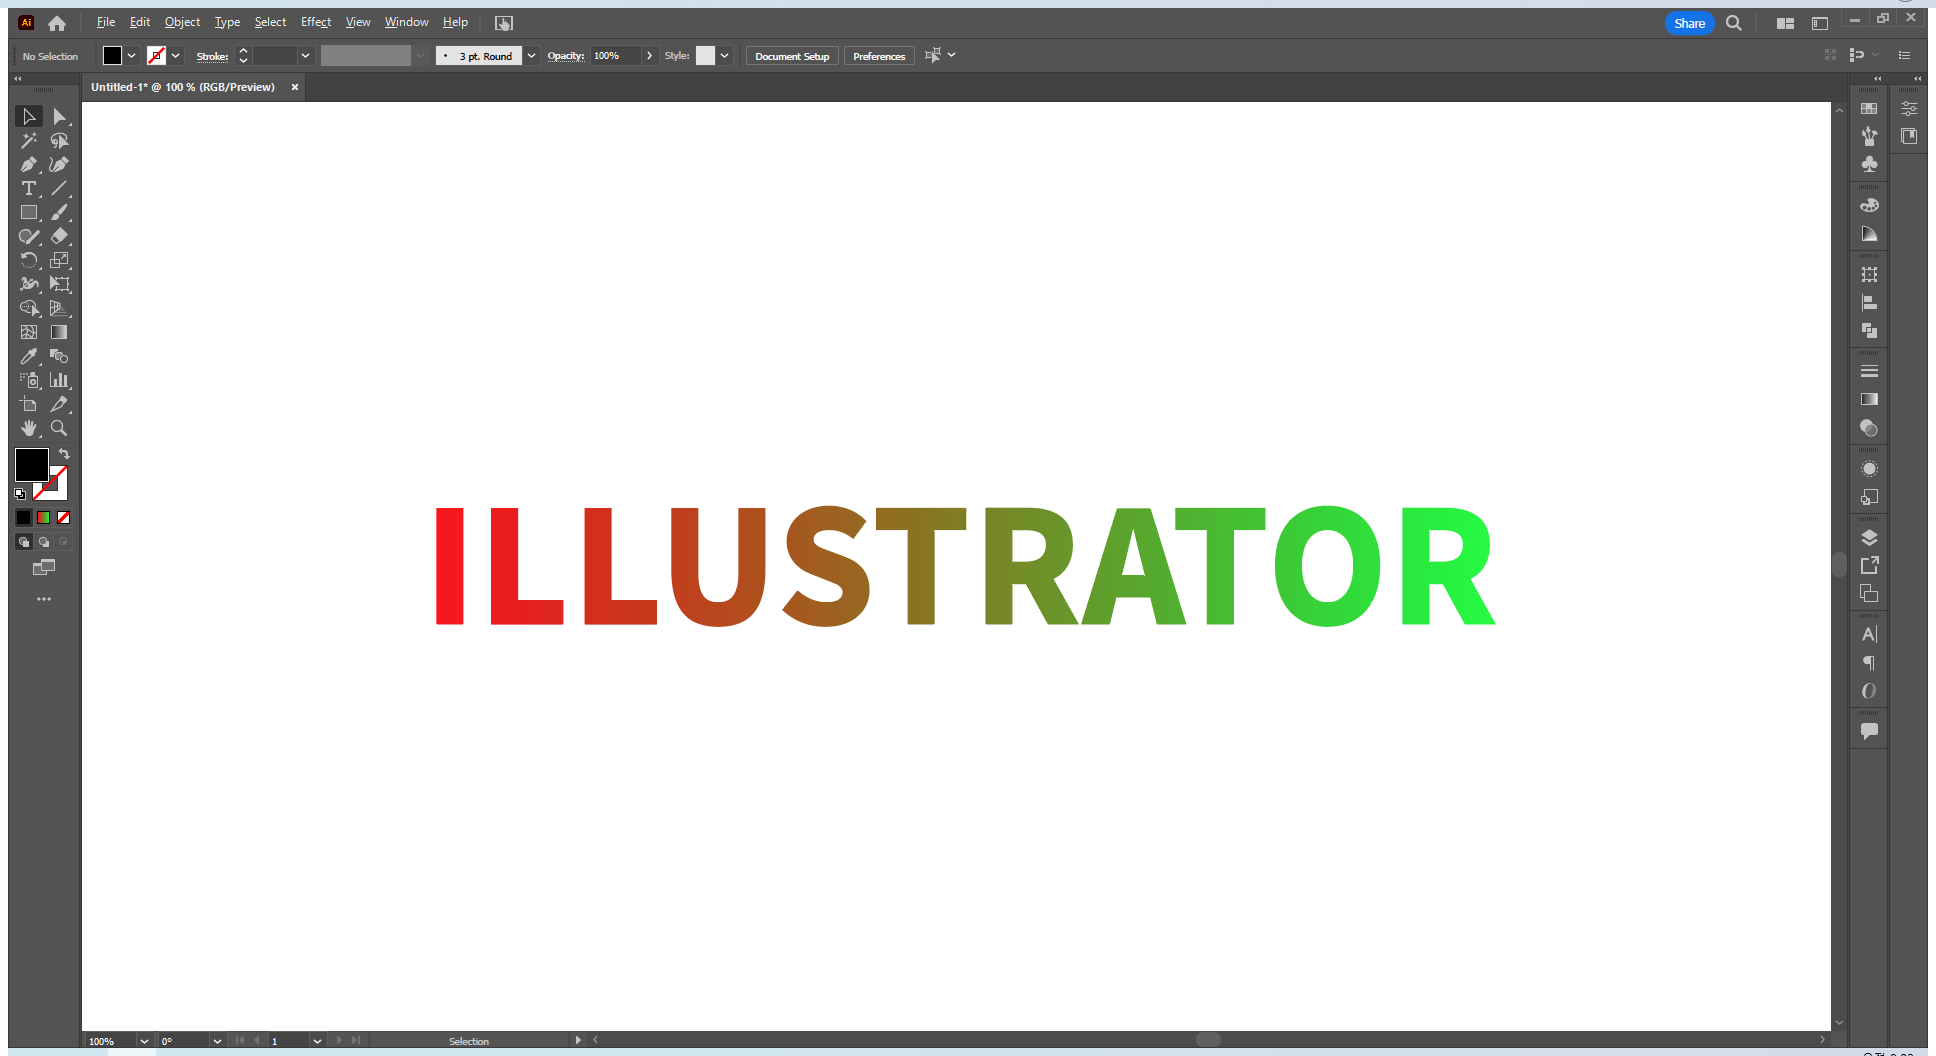Viewport: 1936px width, 1056px height.
Task: Open the Window menu
Action: click(406, 22)
